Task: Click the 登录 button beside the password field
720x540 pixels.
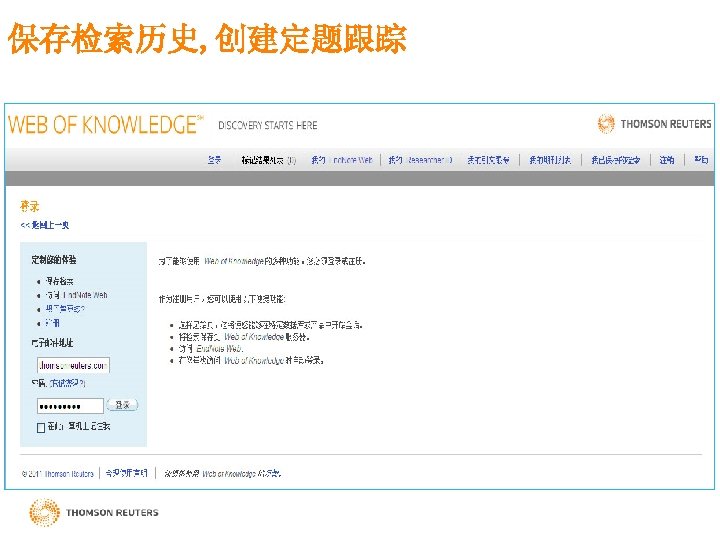Action: click(x=122, y=405)
